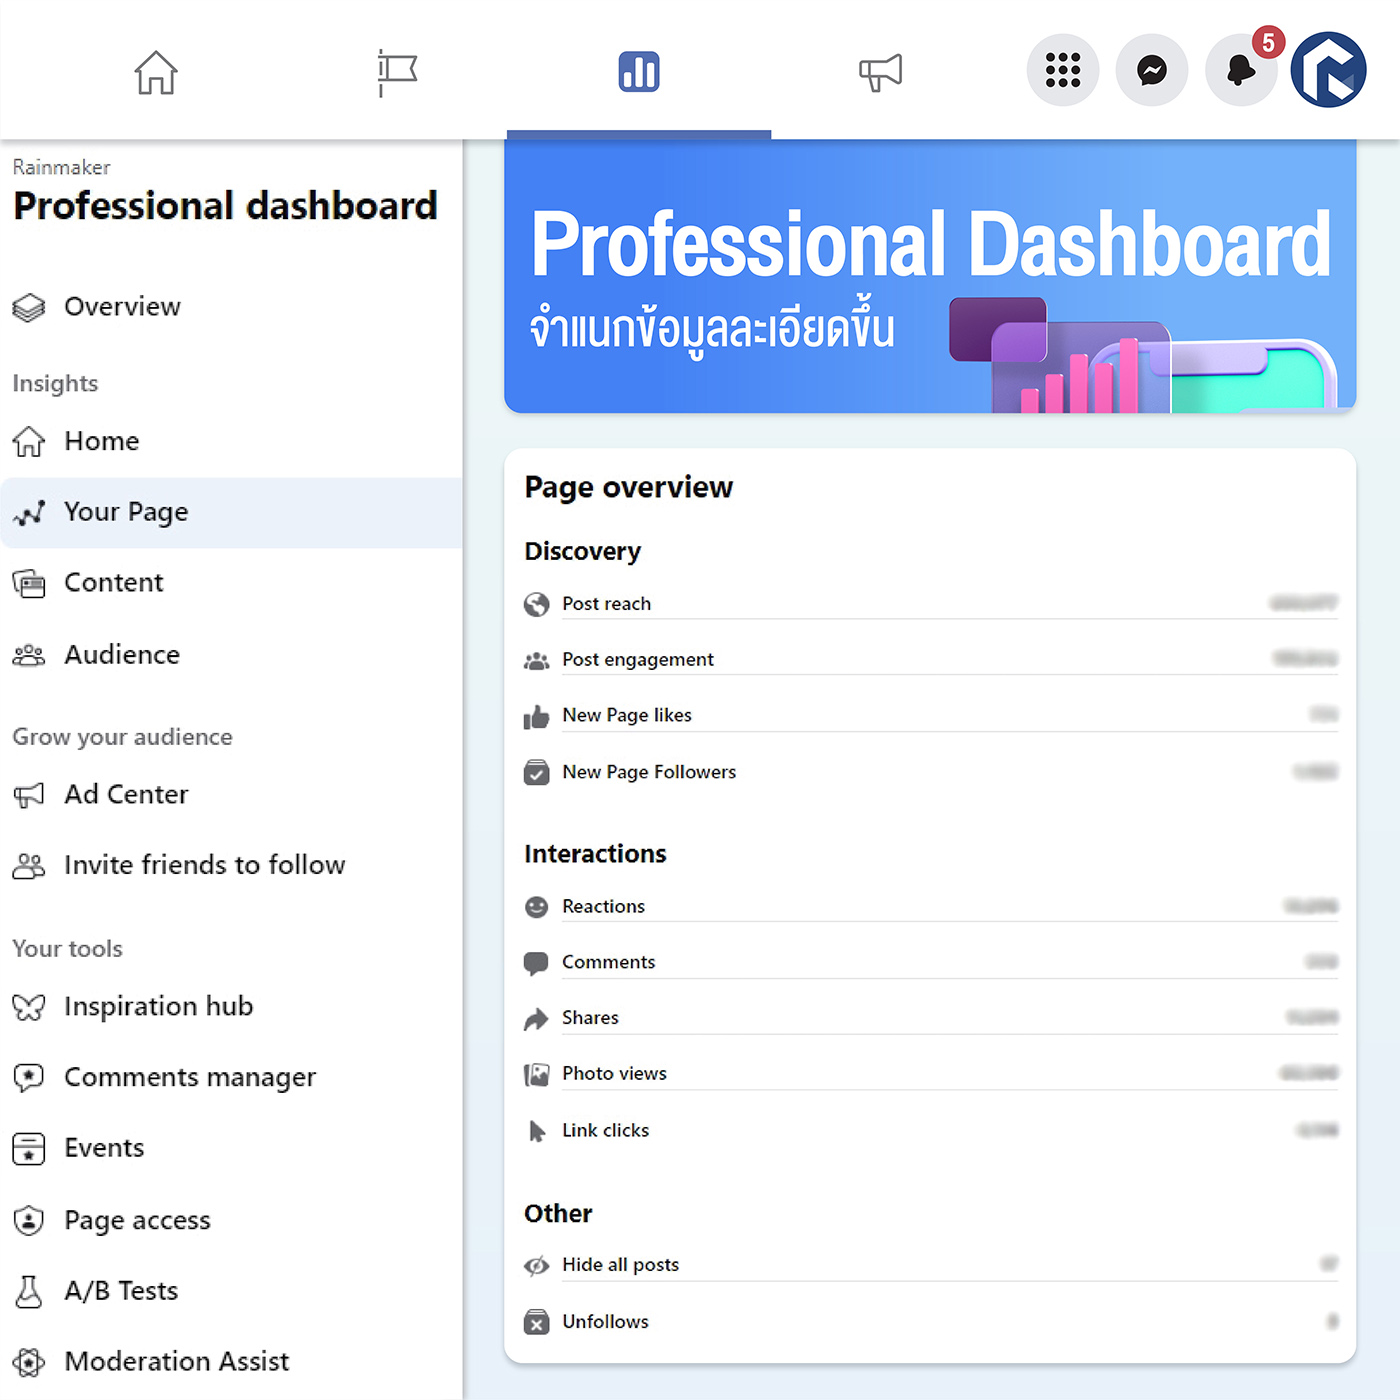
Task: Select Your Page in the sidebar
Action: click(126, 512)
